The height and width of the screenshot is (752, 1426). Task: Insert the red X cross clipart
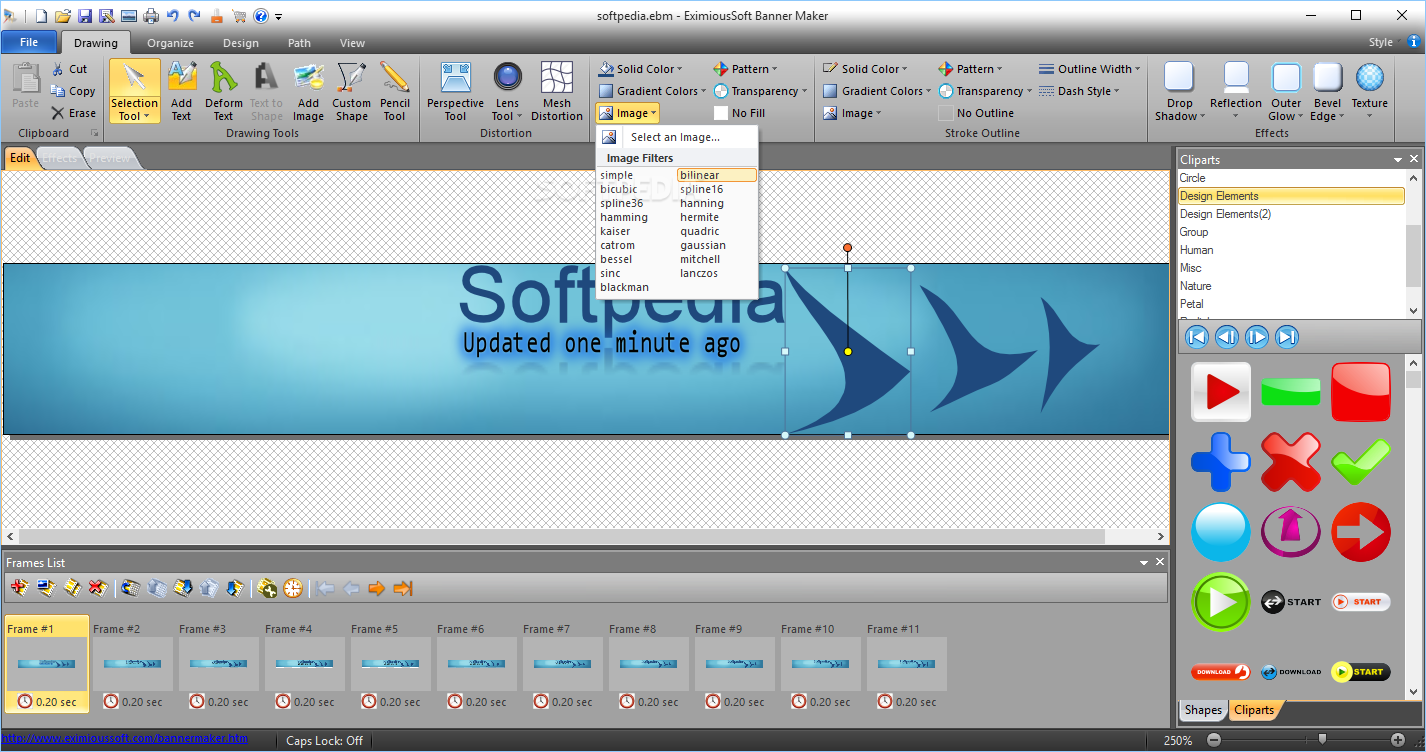(x=1291, y=462)
